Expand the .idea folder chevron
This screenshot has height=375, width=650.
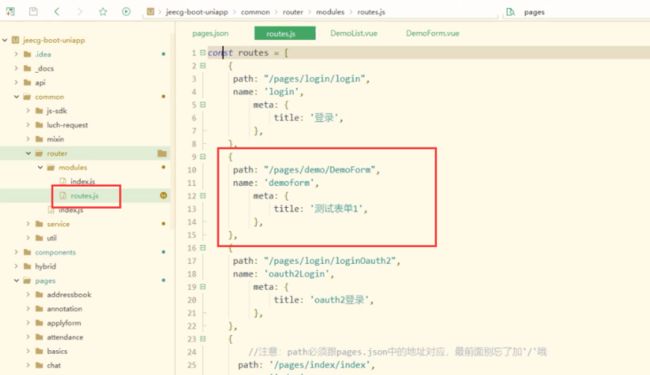pyautogui.click(x=16, y=54)
